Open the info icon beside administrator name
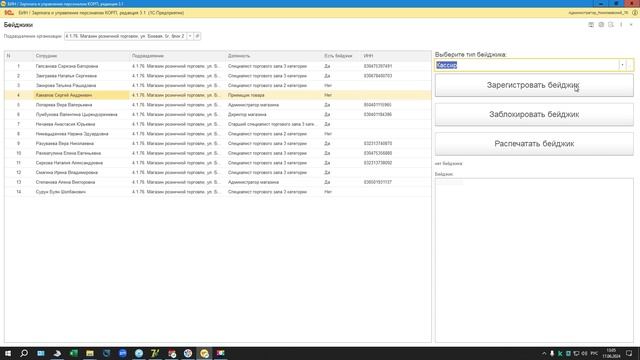 [635, 13]
